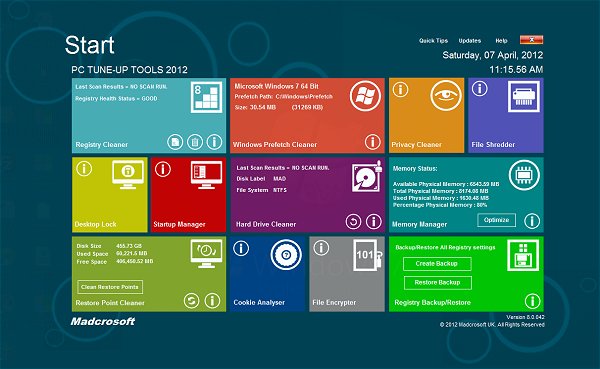Click the 'Free Space' line in Restore Point Cleaner

[x=115, y=262]
